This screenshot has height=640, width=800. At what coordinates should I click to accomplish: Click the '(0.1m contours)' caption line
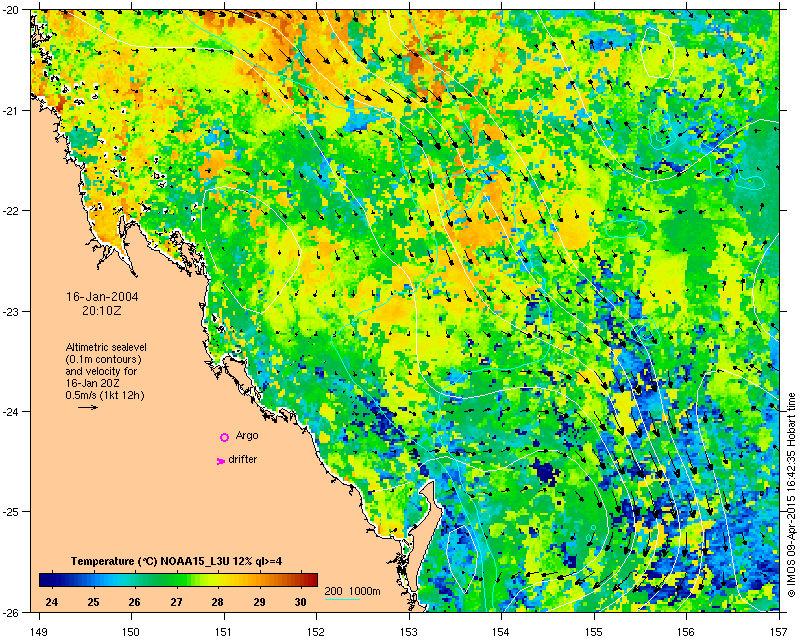coord(104,359)
